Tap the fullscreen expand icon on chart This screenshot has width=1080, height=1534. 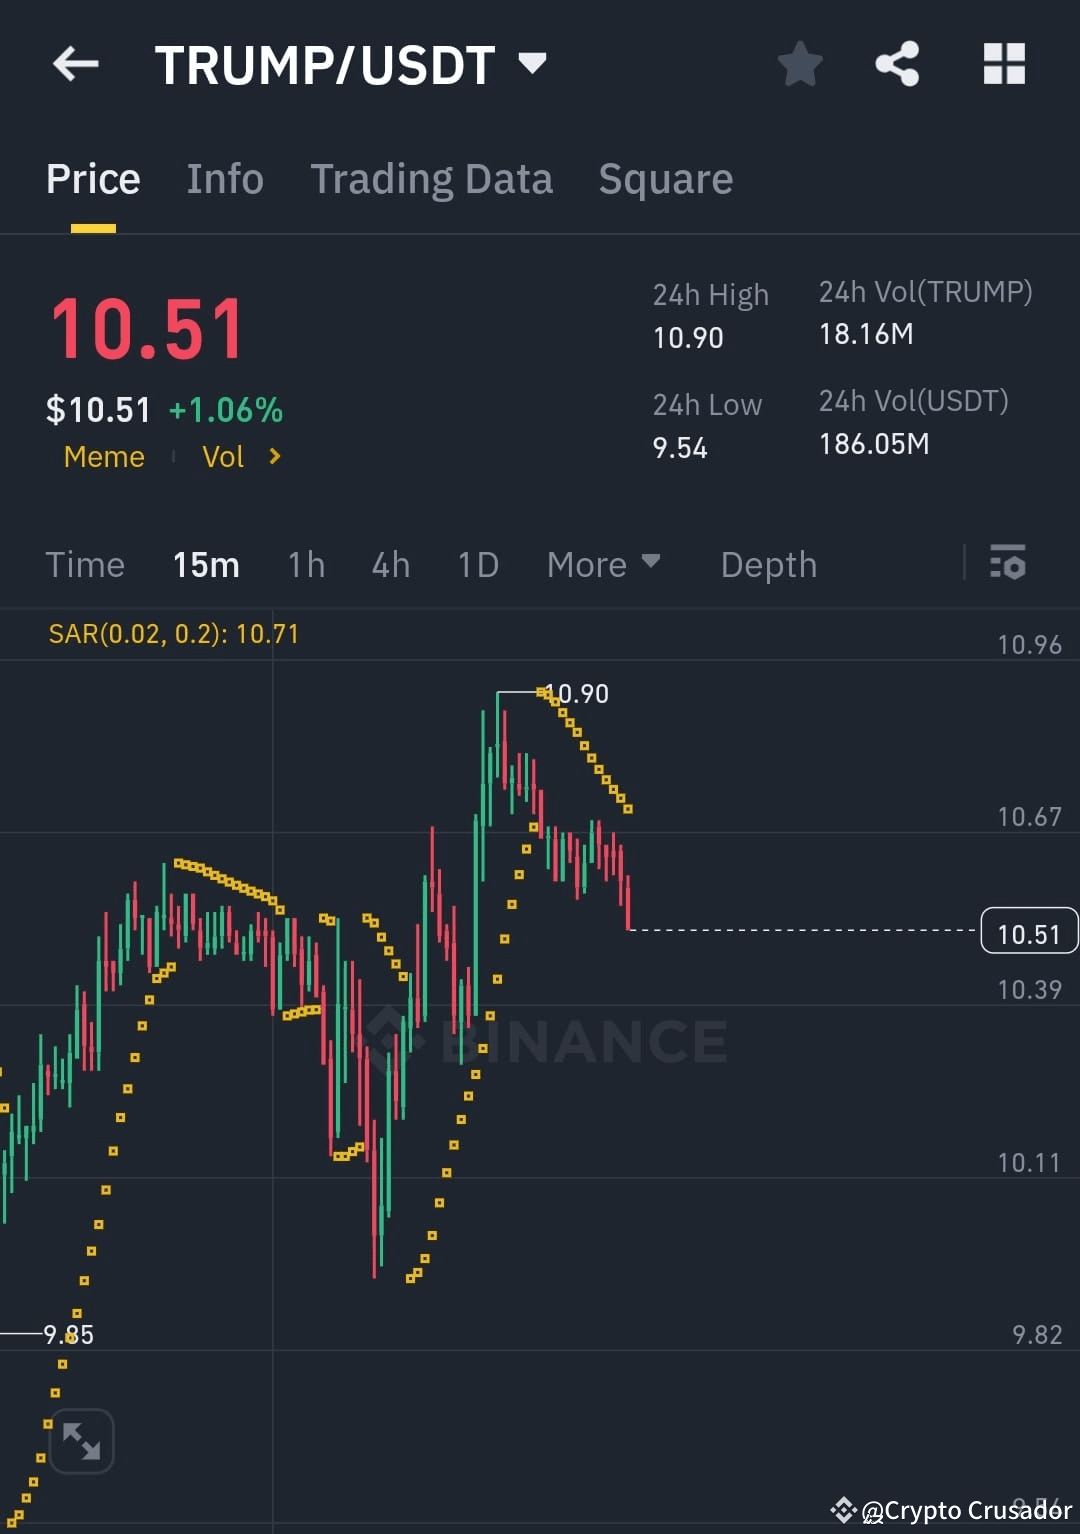[81, 1440]
